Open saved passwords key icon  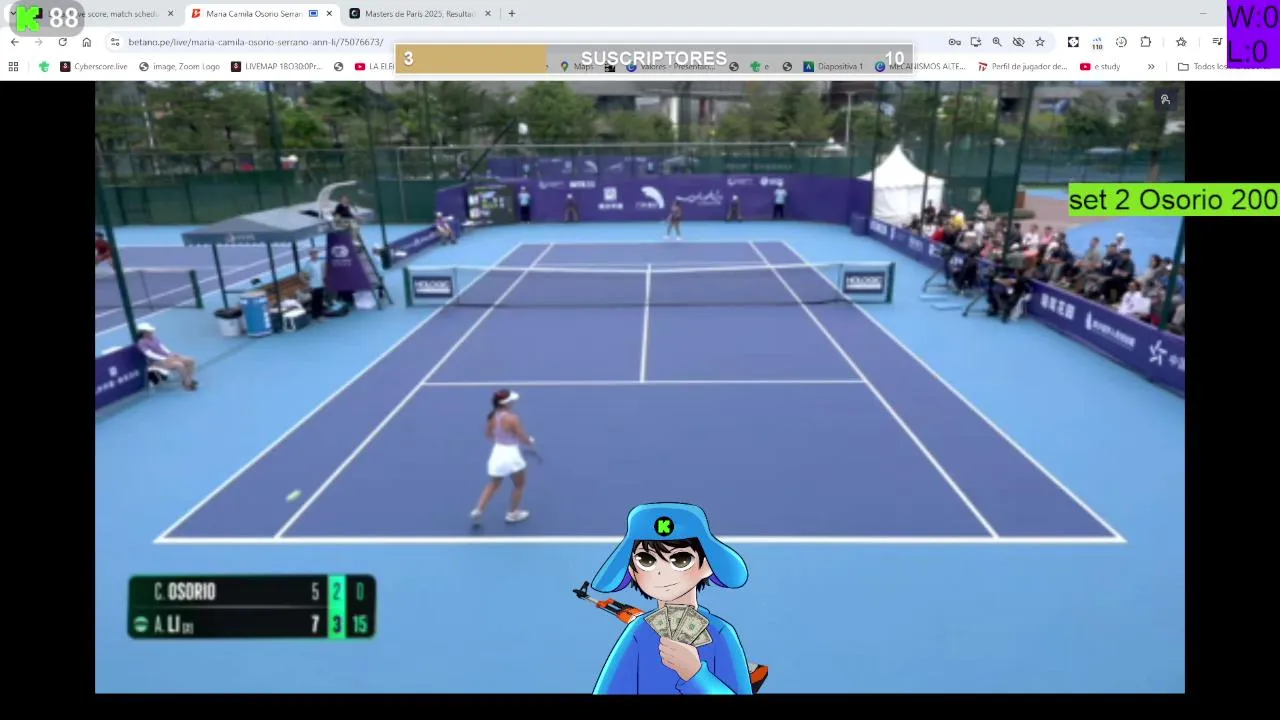pos(954,42)
